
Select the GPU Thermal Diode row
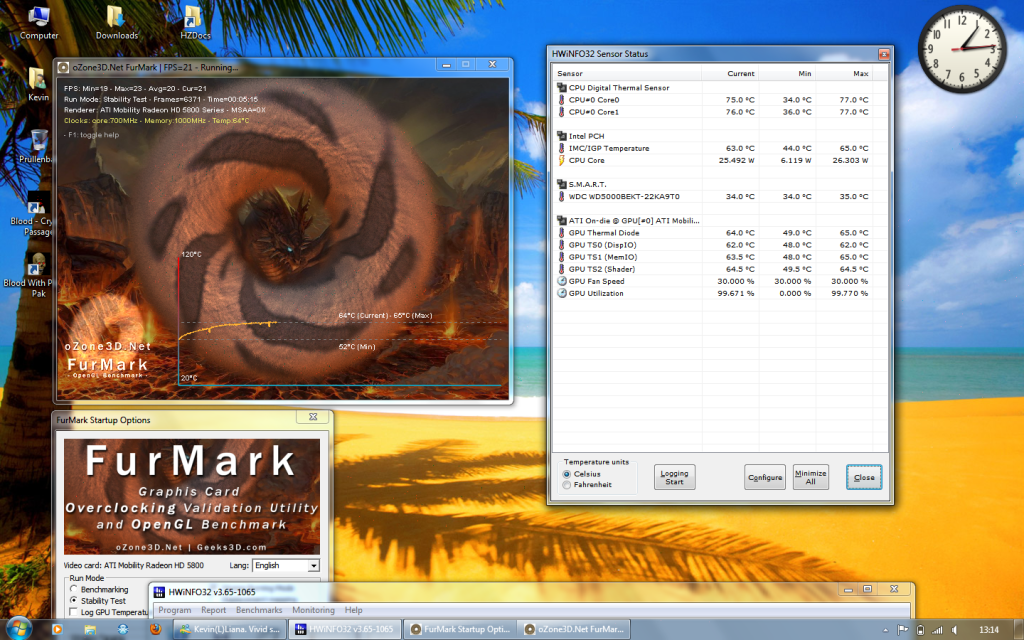tap(721, 232)
